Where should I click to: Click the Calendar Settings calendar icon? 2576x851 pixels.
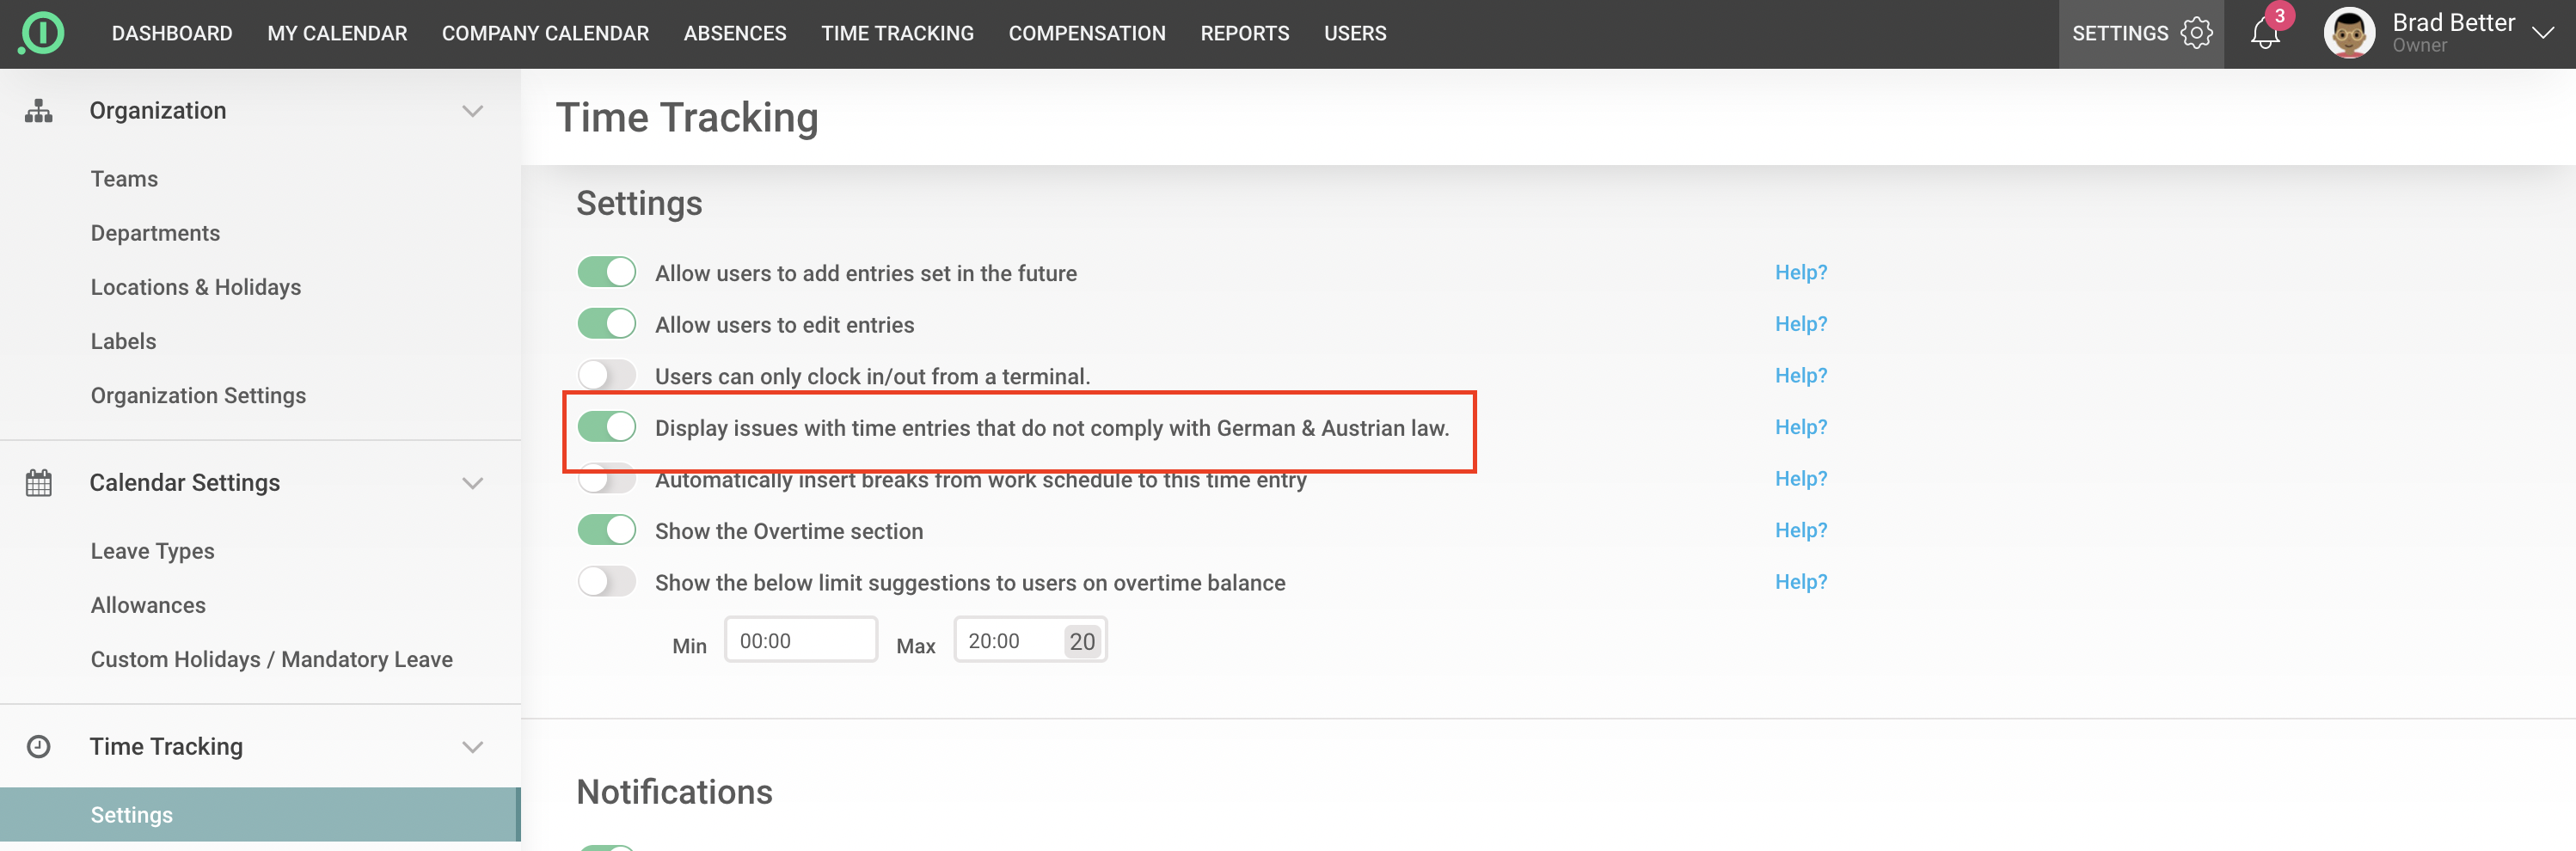click(x=38, y=483)
